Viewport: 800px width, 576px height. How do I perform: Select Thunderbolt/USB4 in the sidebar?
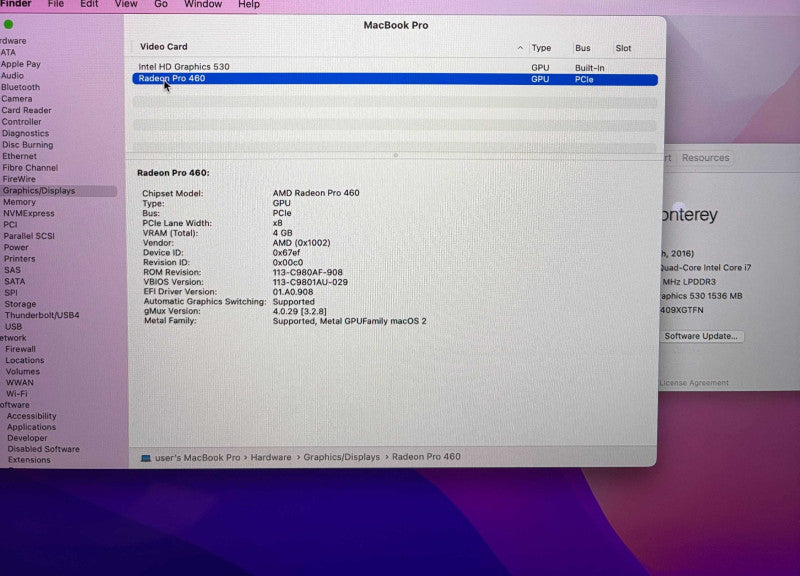click(42, 315)
